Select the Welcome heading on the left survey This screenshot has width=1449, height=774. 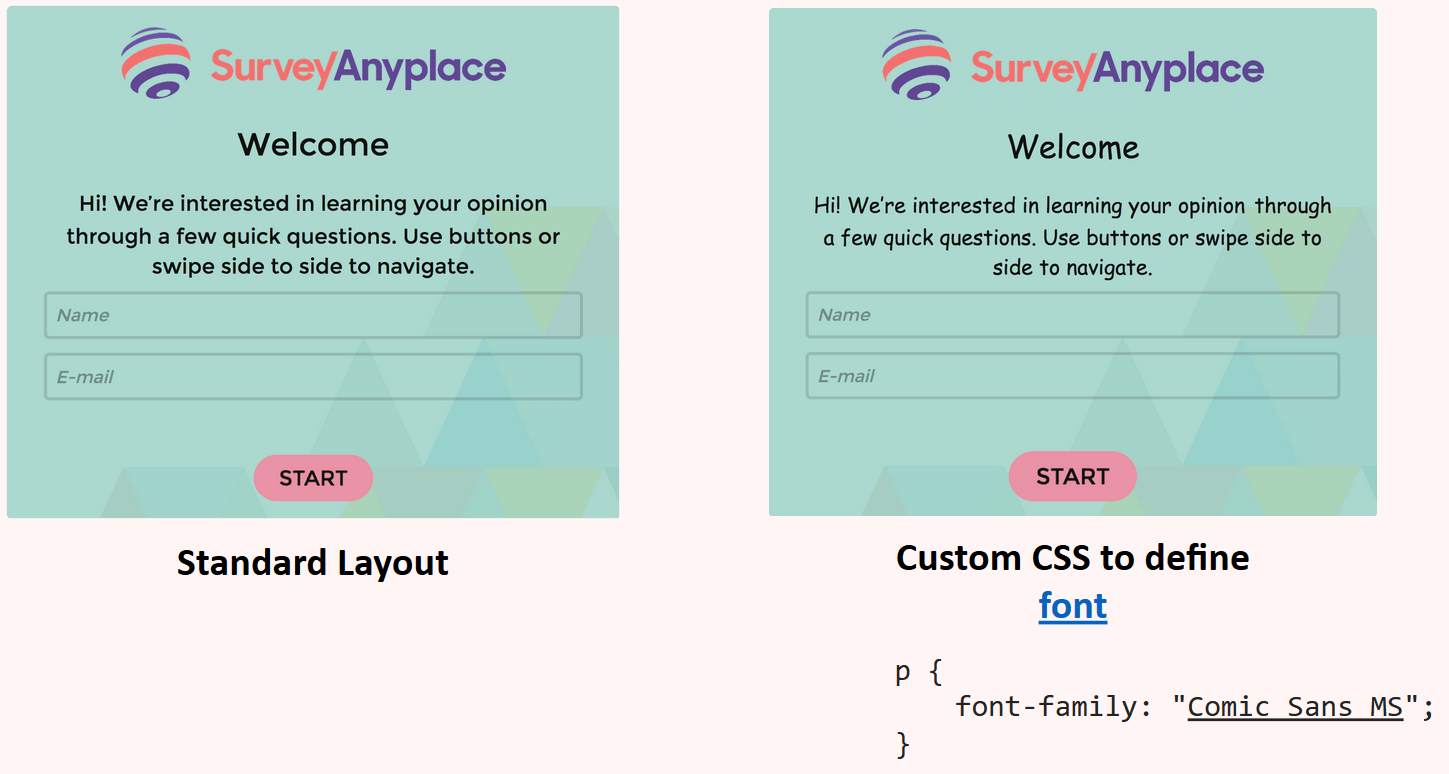(x=313, y=144)
